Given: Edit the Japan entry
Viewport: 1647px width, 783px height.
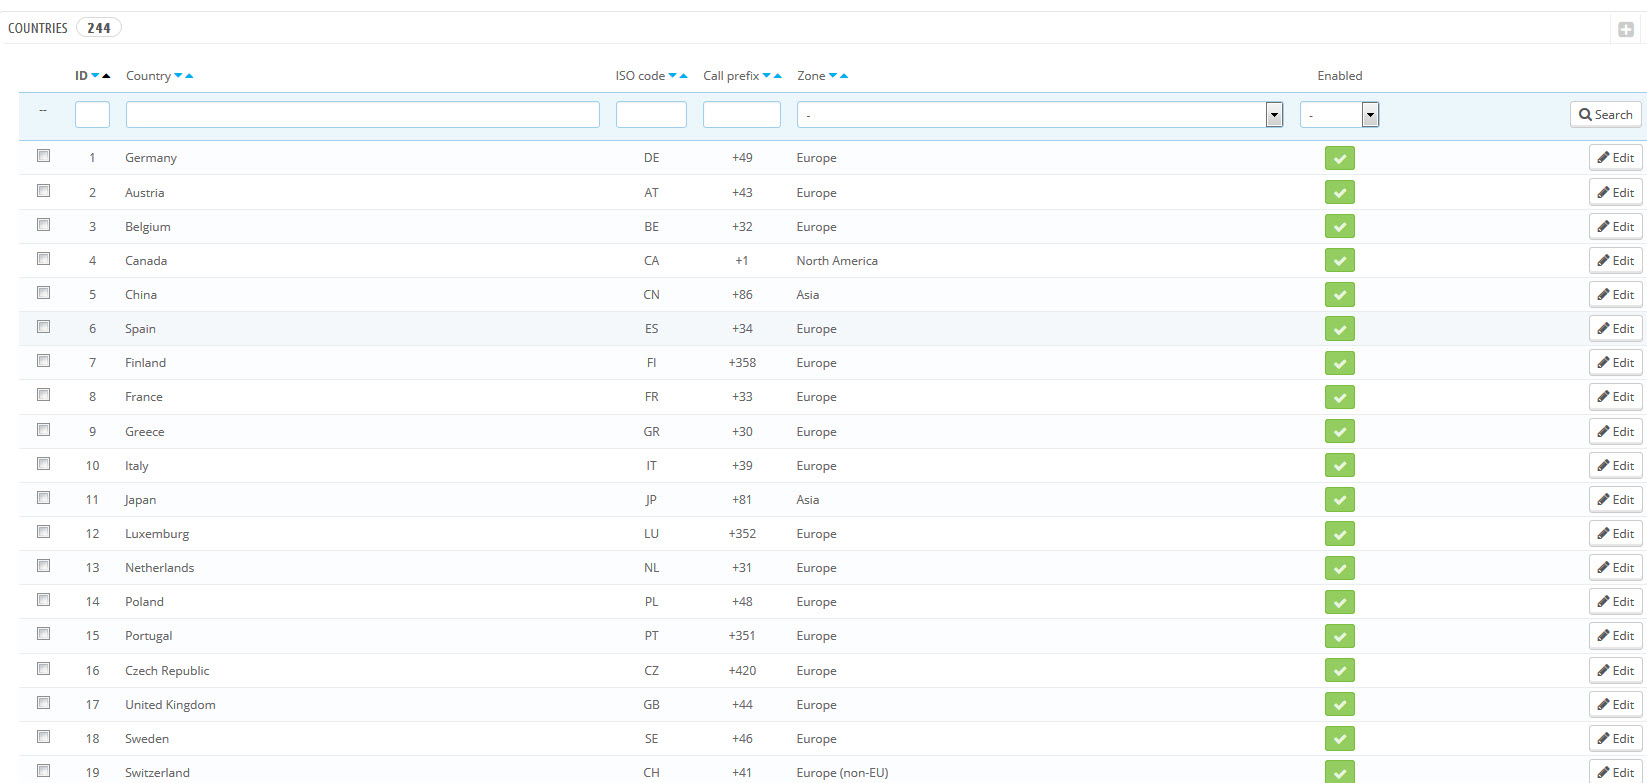Looking at the screenshot, I should click(x=1616, y=500).
